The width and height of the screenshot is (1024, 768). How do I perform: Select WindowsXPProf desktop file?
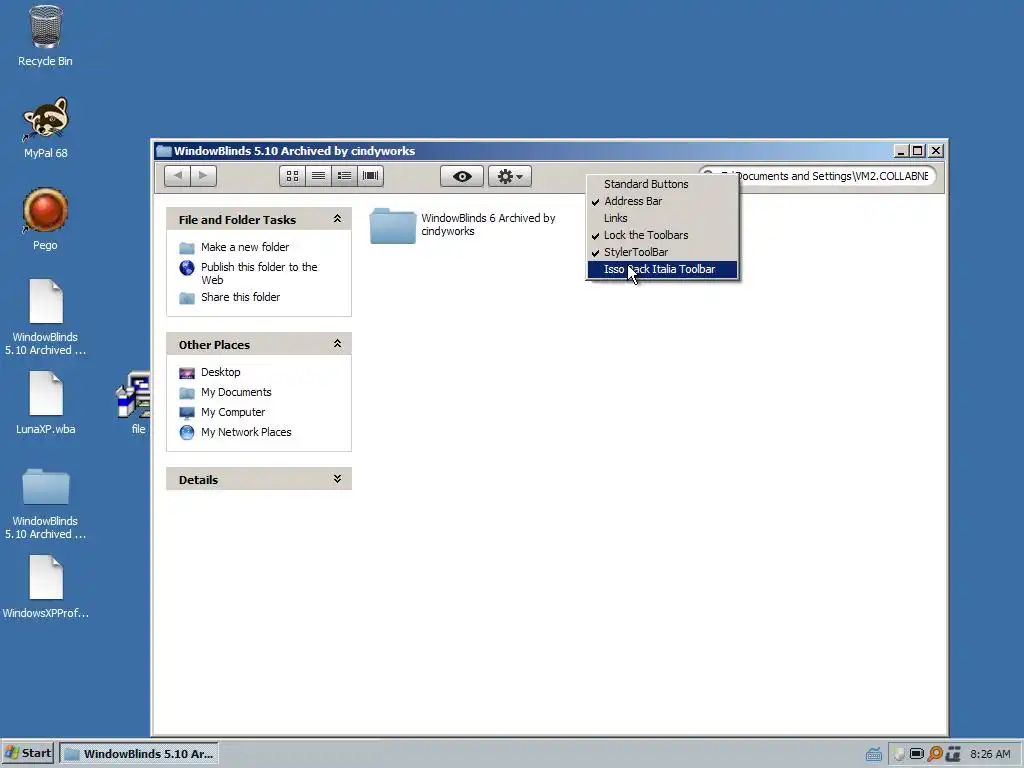pyautogui.click(x=45, y=586)
